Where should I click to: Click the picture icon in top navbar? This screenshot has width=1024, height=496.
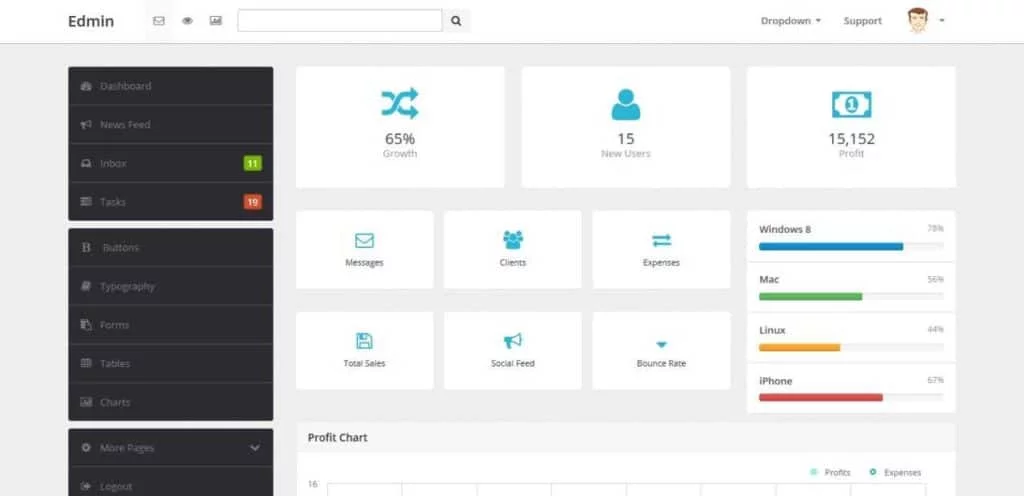(x=215, y=21)
